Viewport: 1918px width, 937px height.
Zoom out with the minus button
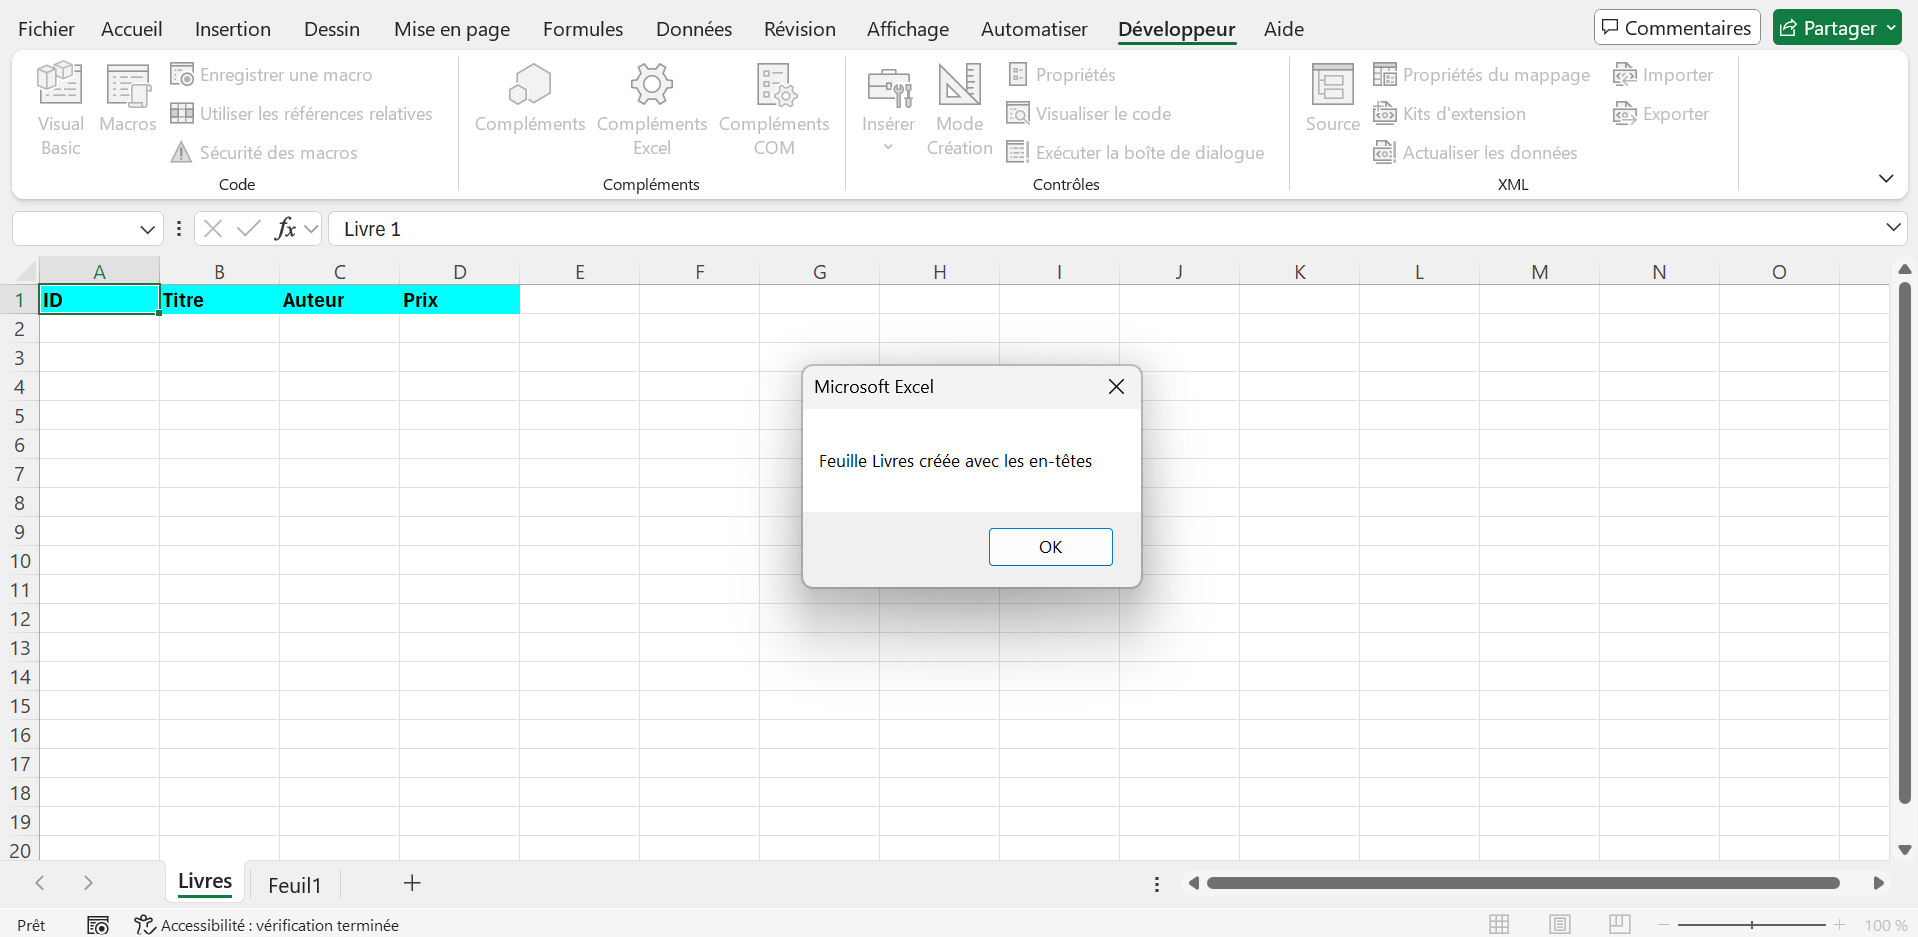pyautogui.click(x=1664, y=925)
